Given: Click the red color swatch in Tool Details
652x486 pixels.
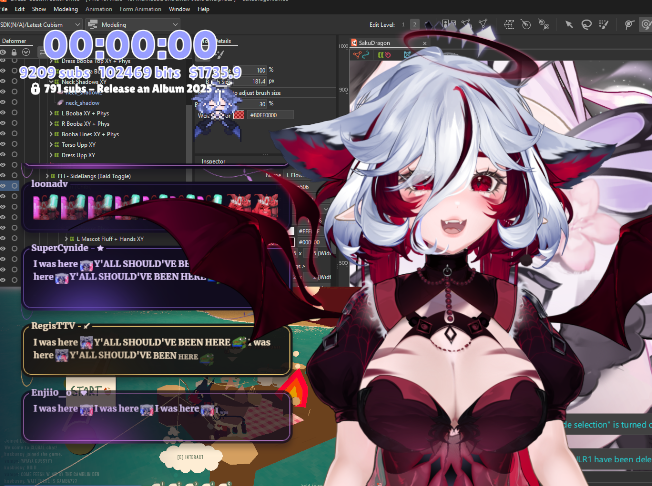Looking at the screenshot, I should (239, 115).
